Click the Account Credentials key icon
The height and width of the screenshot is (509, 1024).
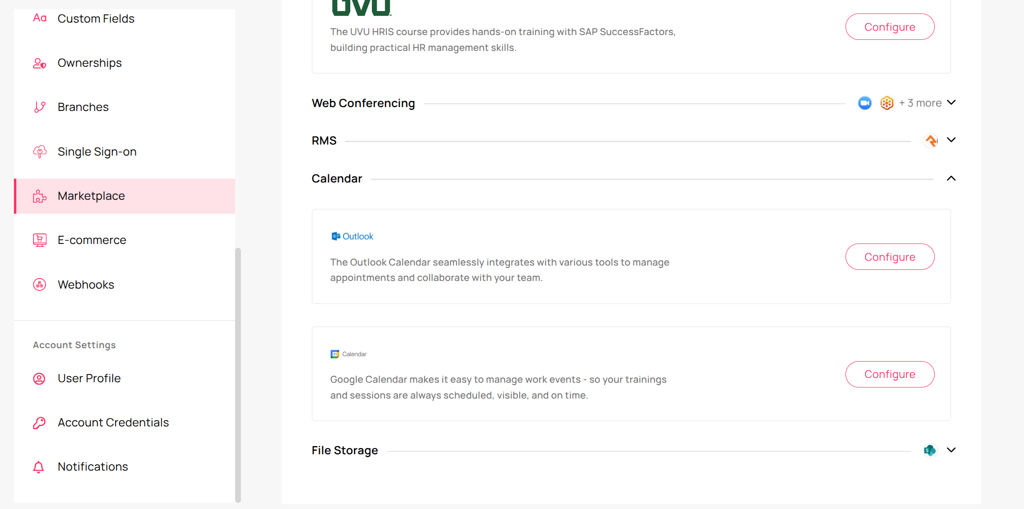click(x=40, y=423)
